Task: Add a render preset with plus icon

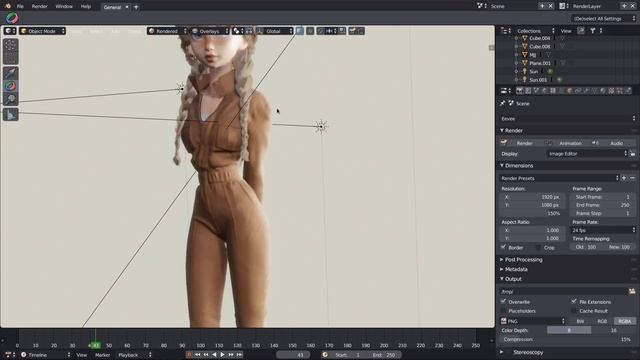Action: coord(624,178)
